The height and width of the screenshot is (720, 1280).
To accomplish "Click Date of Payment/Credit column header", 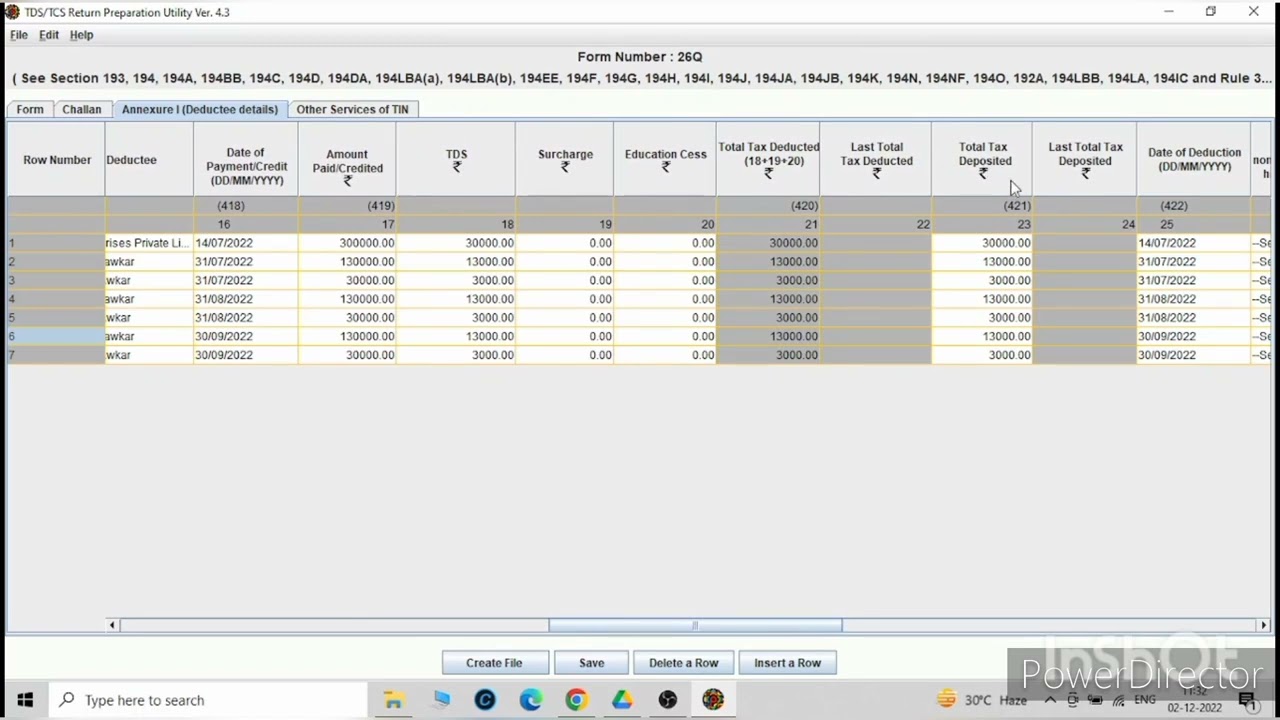I will [x=246, y=160].
